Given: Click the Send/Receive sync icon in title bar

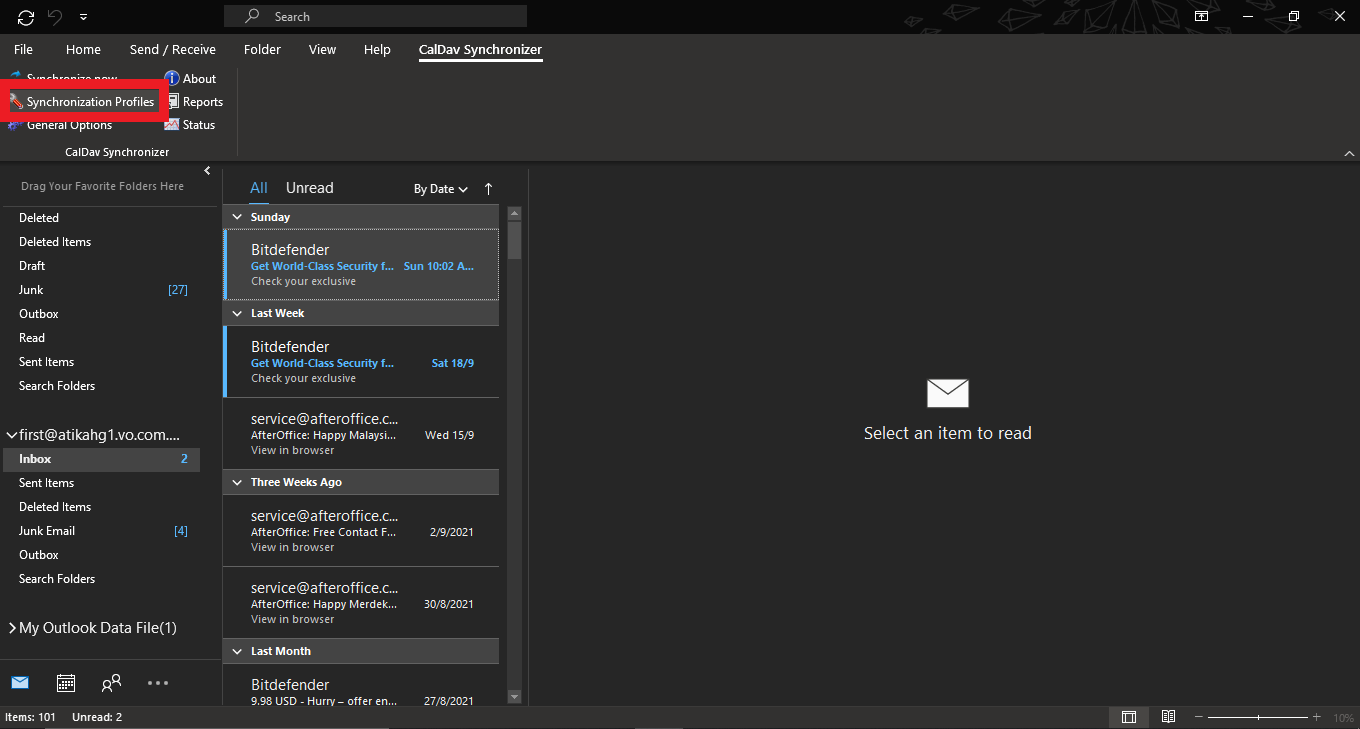Looking at the screenshot, I should (26, 17).
